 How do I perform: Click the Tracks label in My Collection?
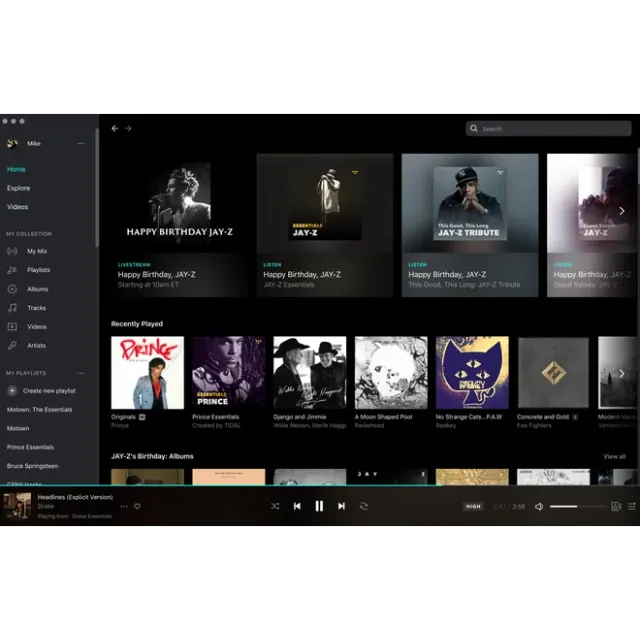point(36,308)
